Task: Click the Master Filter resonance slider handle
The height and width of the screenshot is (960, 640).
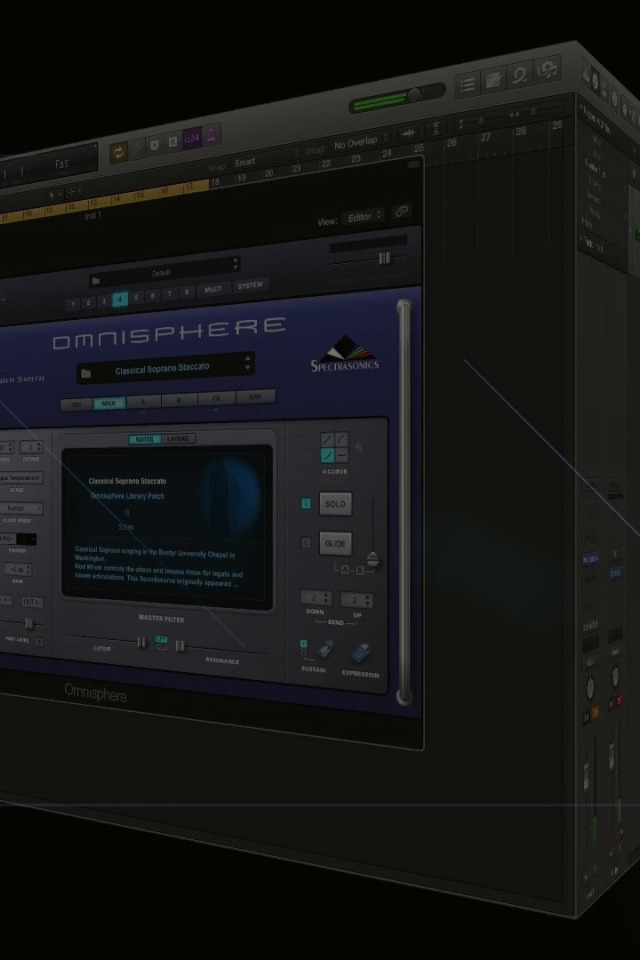Action: pyautogui.click(x=180, y=646)
